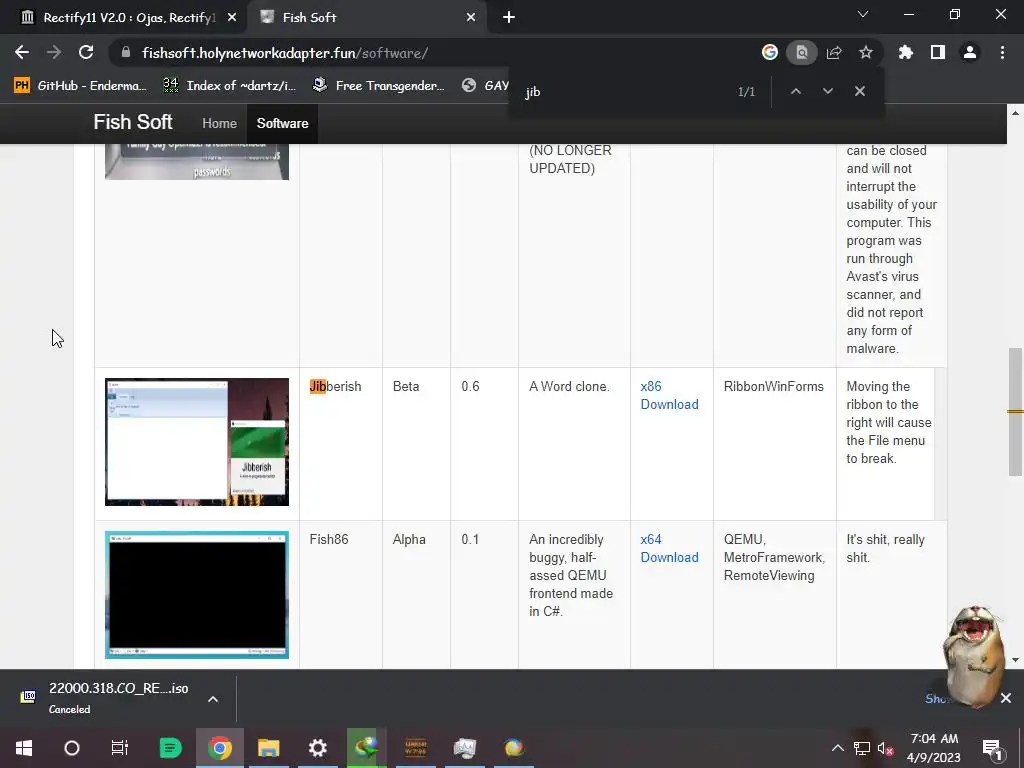Click the scrollbar down arrow
The image size is (1024, 768).
pos(1015,660)
